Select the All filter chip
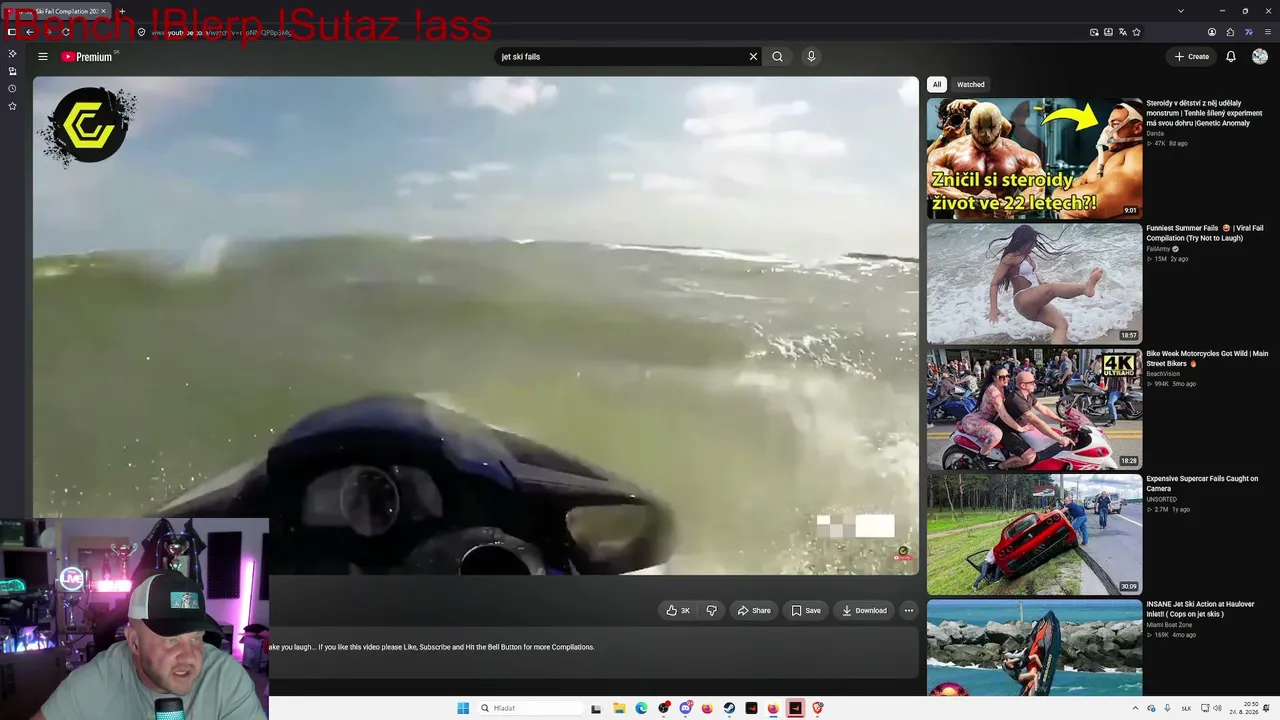This screenshot has height=720, width=1280. click(x=937, y=85)
